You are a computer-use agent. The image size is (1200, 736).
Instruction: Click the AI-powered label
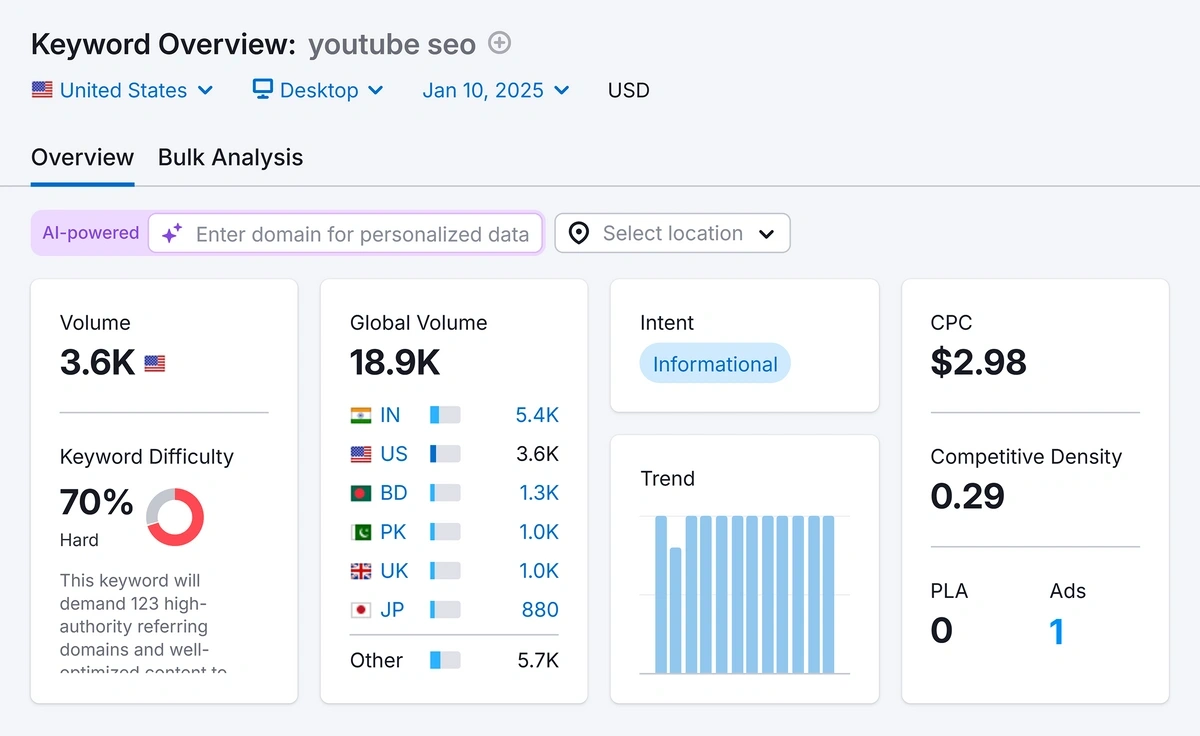[90, 233]
